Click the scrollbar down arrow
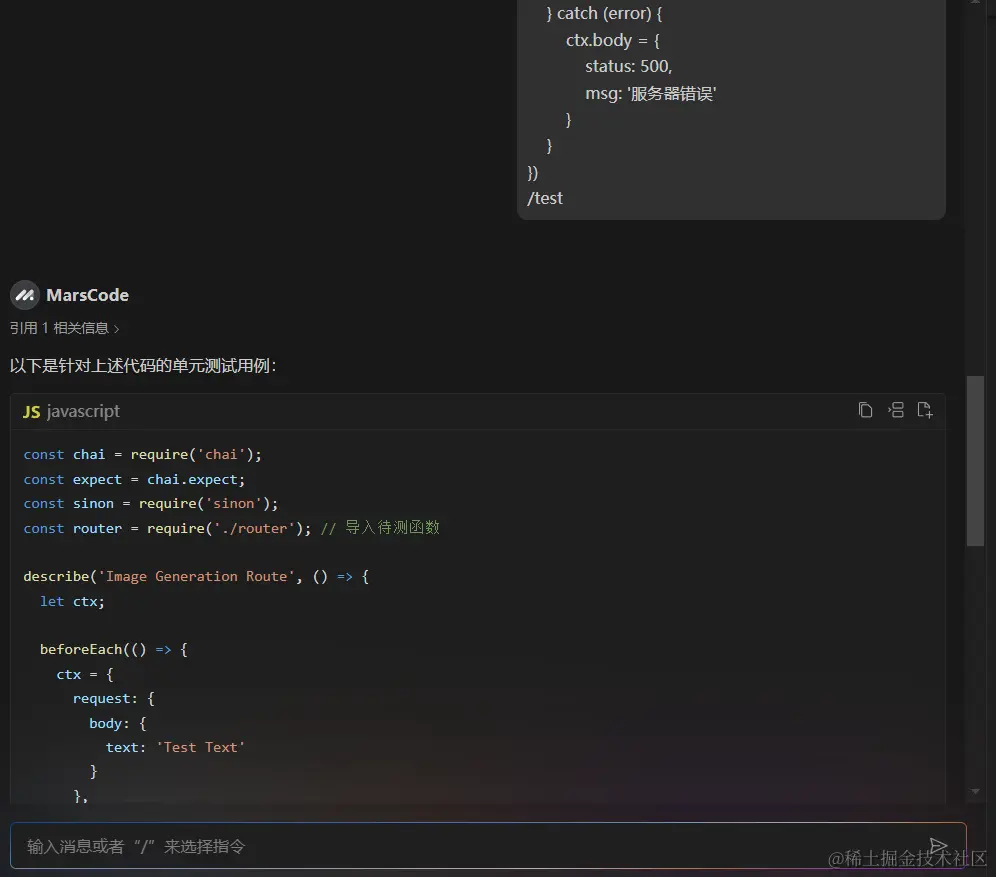 [975, 791]
